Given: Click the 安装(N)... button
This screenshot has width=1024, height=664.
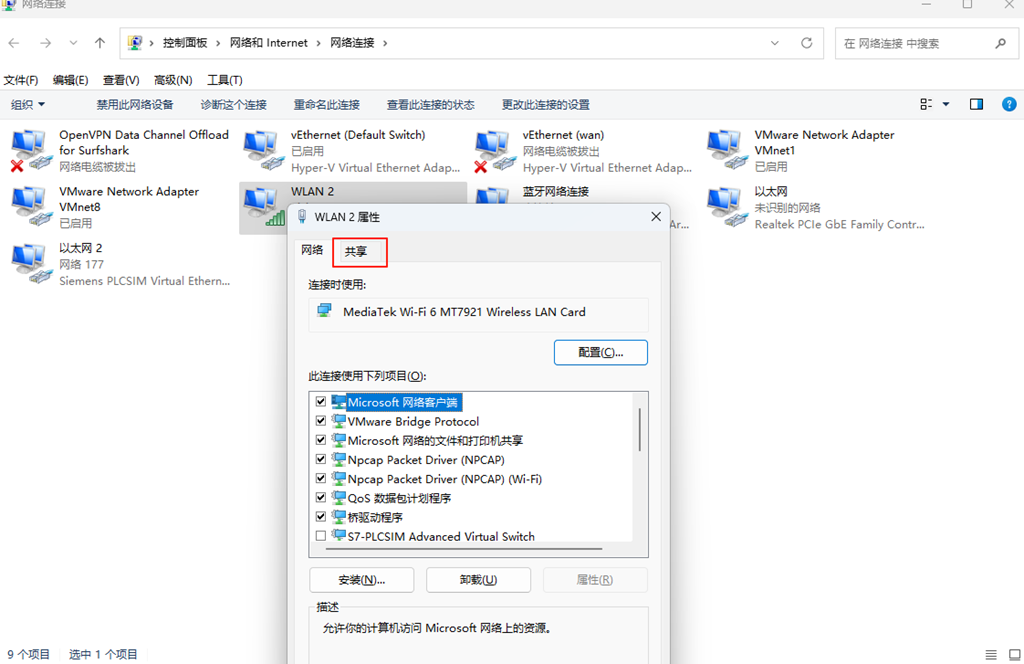Looking at the screenshot, I should [361, 580].
